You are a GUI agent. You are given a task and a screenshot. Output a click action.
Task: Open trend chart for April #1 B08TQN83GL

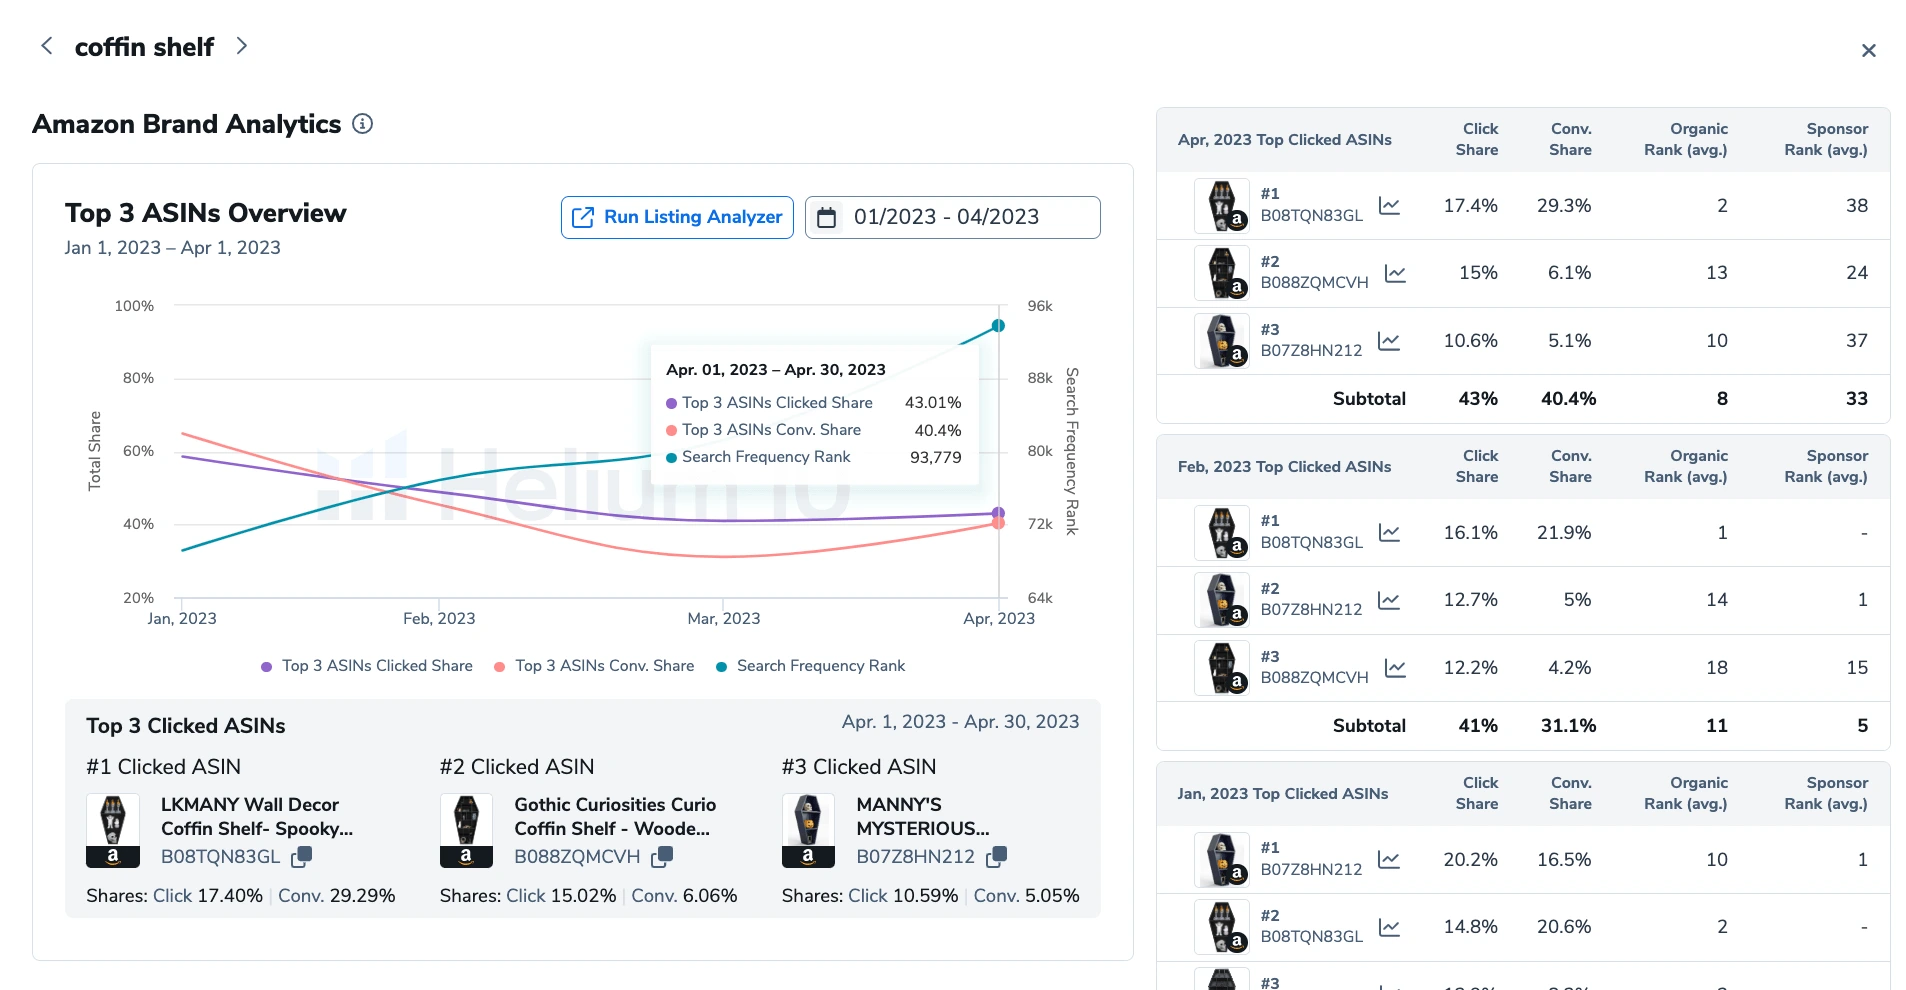1389,206
